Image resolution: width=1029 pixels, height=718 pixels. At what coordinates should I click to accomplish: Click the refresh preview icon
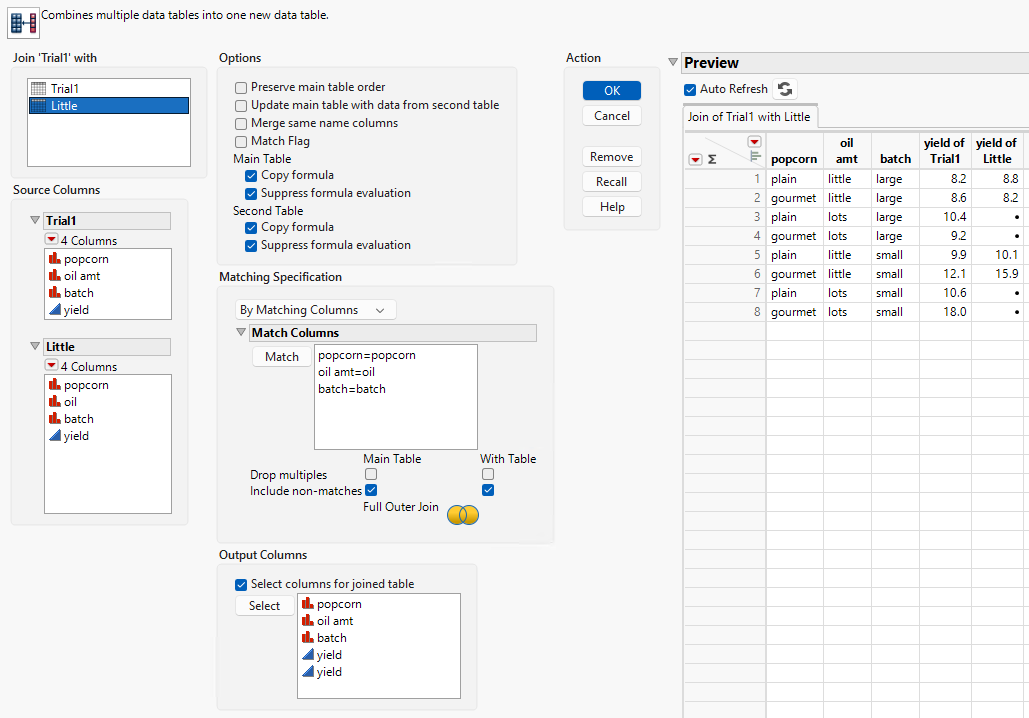785,89
